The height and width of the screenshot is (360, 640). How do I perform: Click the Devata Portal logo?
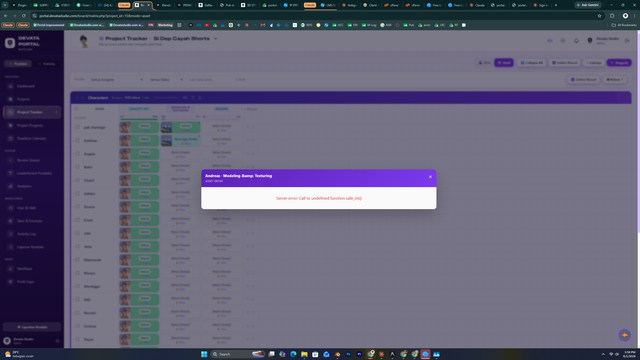pos(10,43)
